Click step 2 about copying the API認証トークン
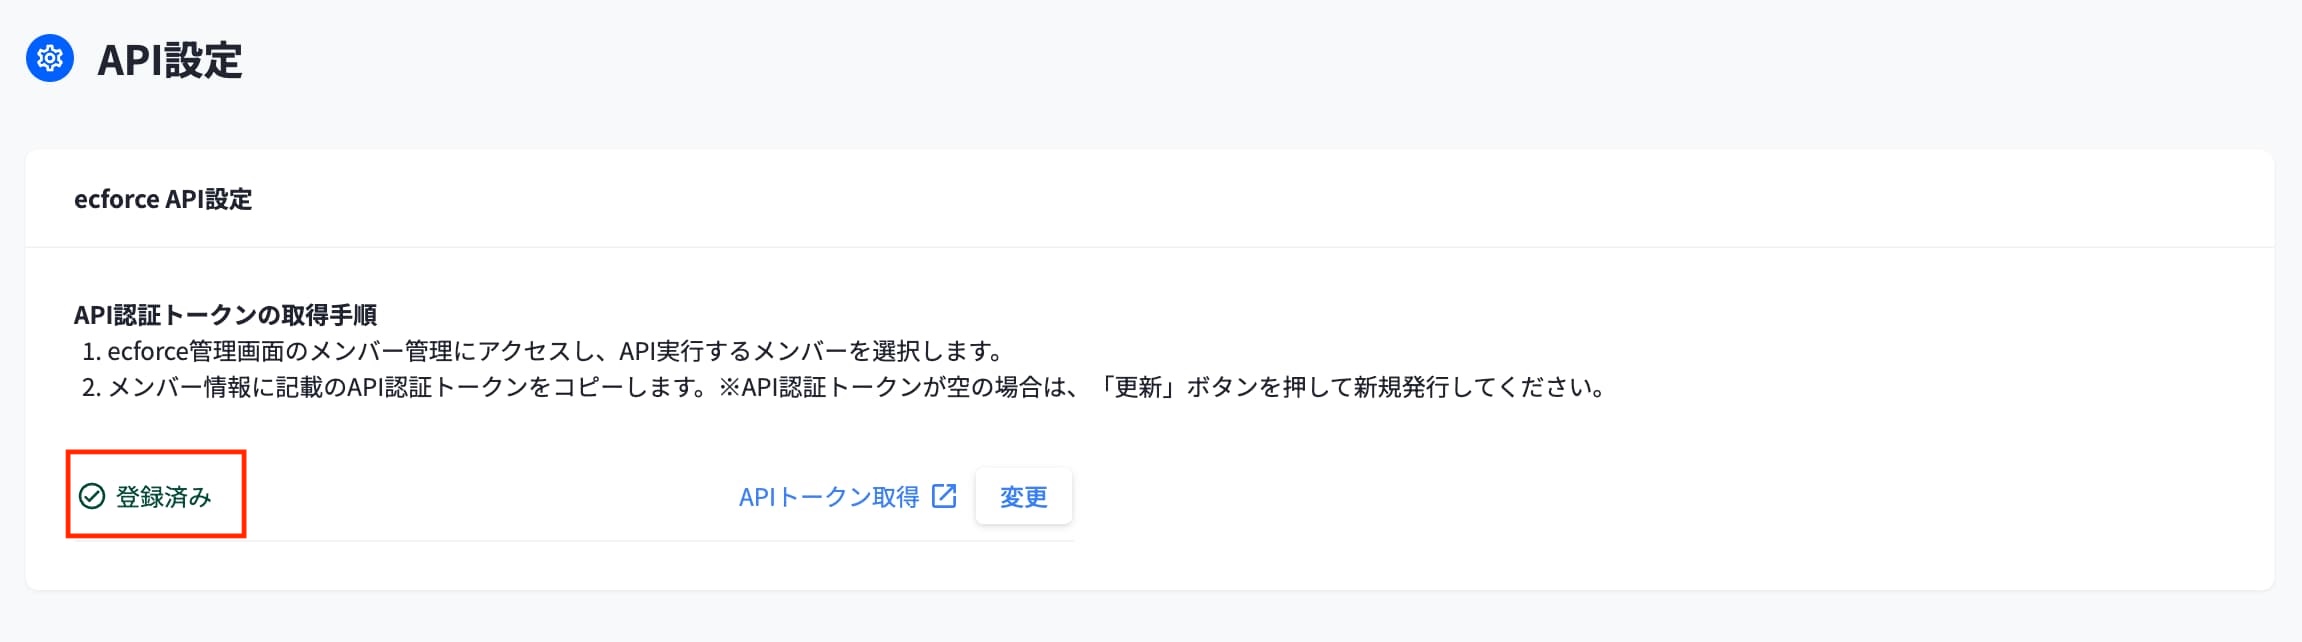 (x=845, y=387)
